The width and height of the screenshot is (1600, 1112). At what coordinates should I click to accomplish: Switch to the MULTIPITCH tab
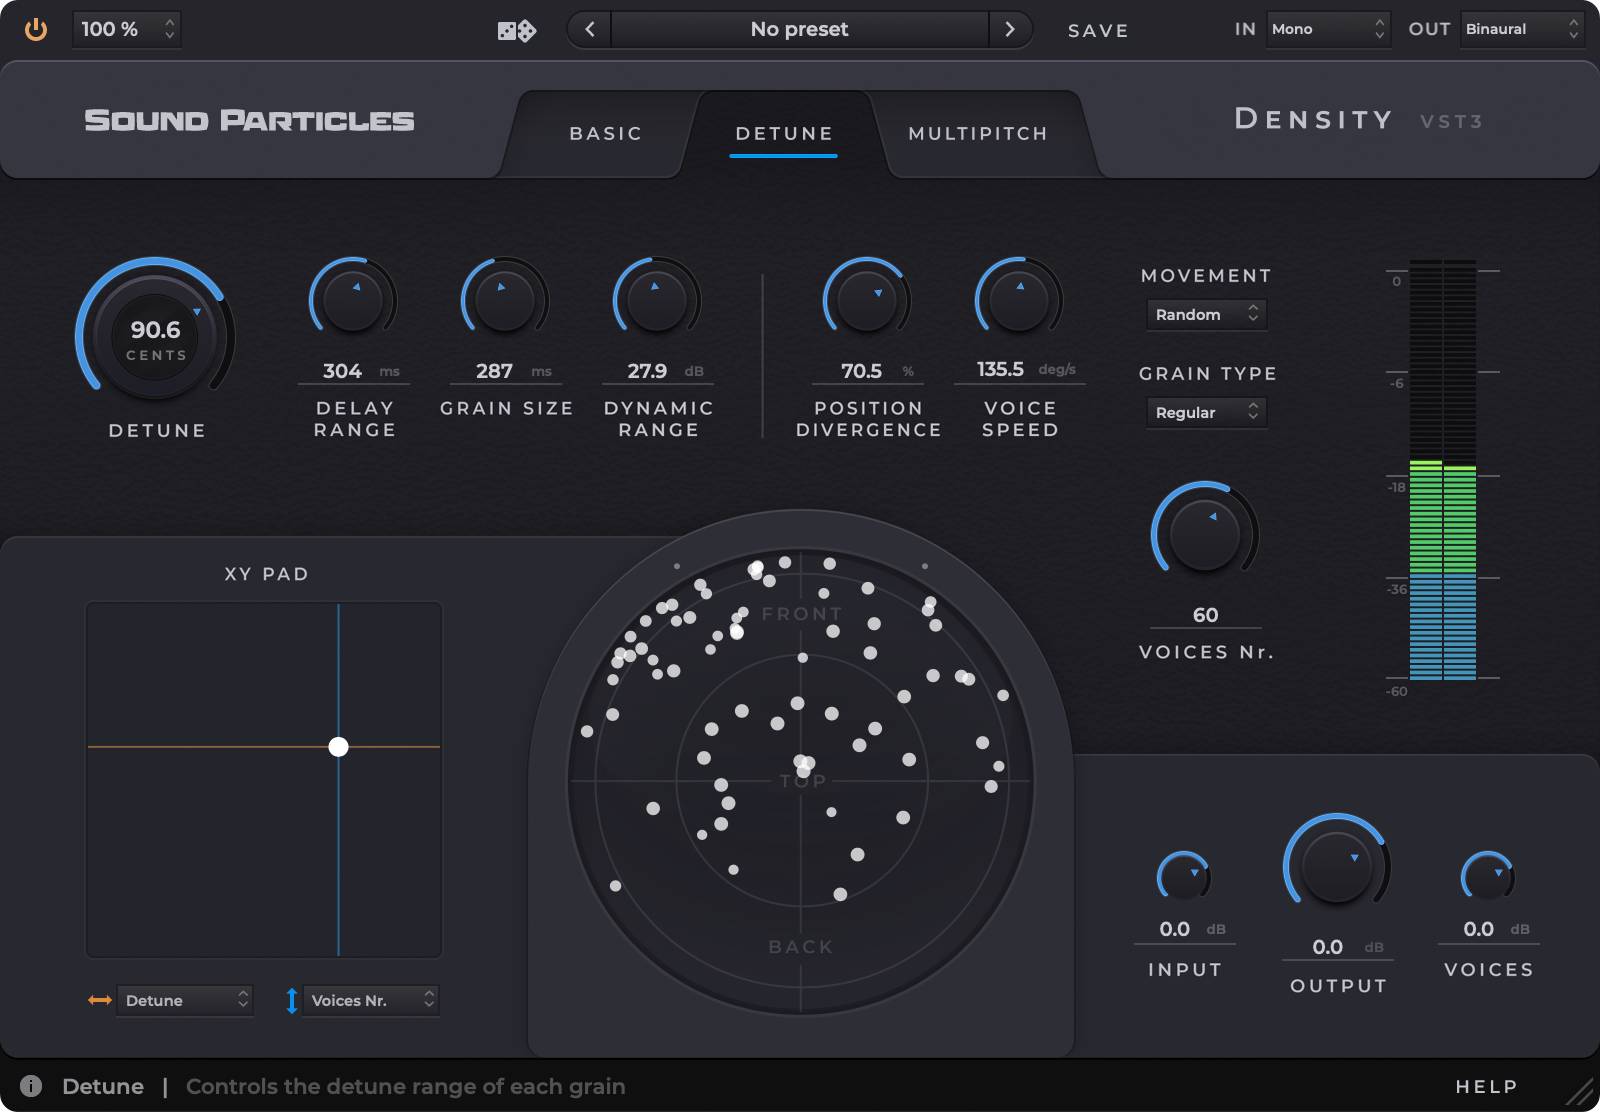coord(976,132)
